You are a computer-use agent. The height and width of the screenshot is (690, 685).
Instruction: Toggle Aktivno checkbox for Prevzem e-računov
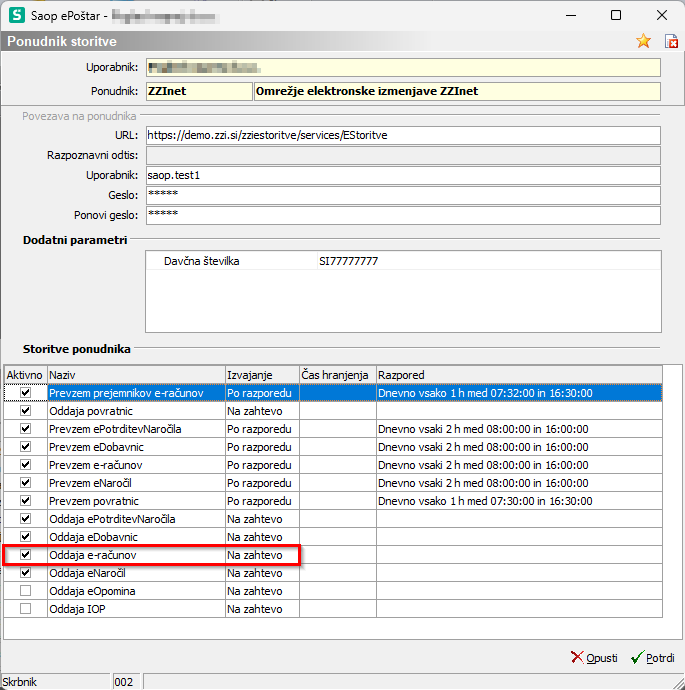click(26, 465)
